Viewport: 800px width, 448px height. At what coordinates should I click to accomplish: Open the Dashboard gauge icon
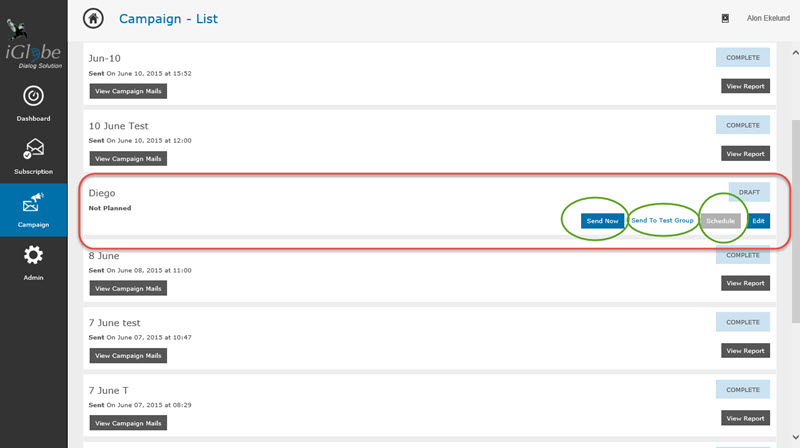pyautogui.click(x=33, y=96)
